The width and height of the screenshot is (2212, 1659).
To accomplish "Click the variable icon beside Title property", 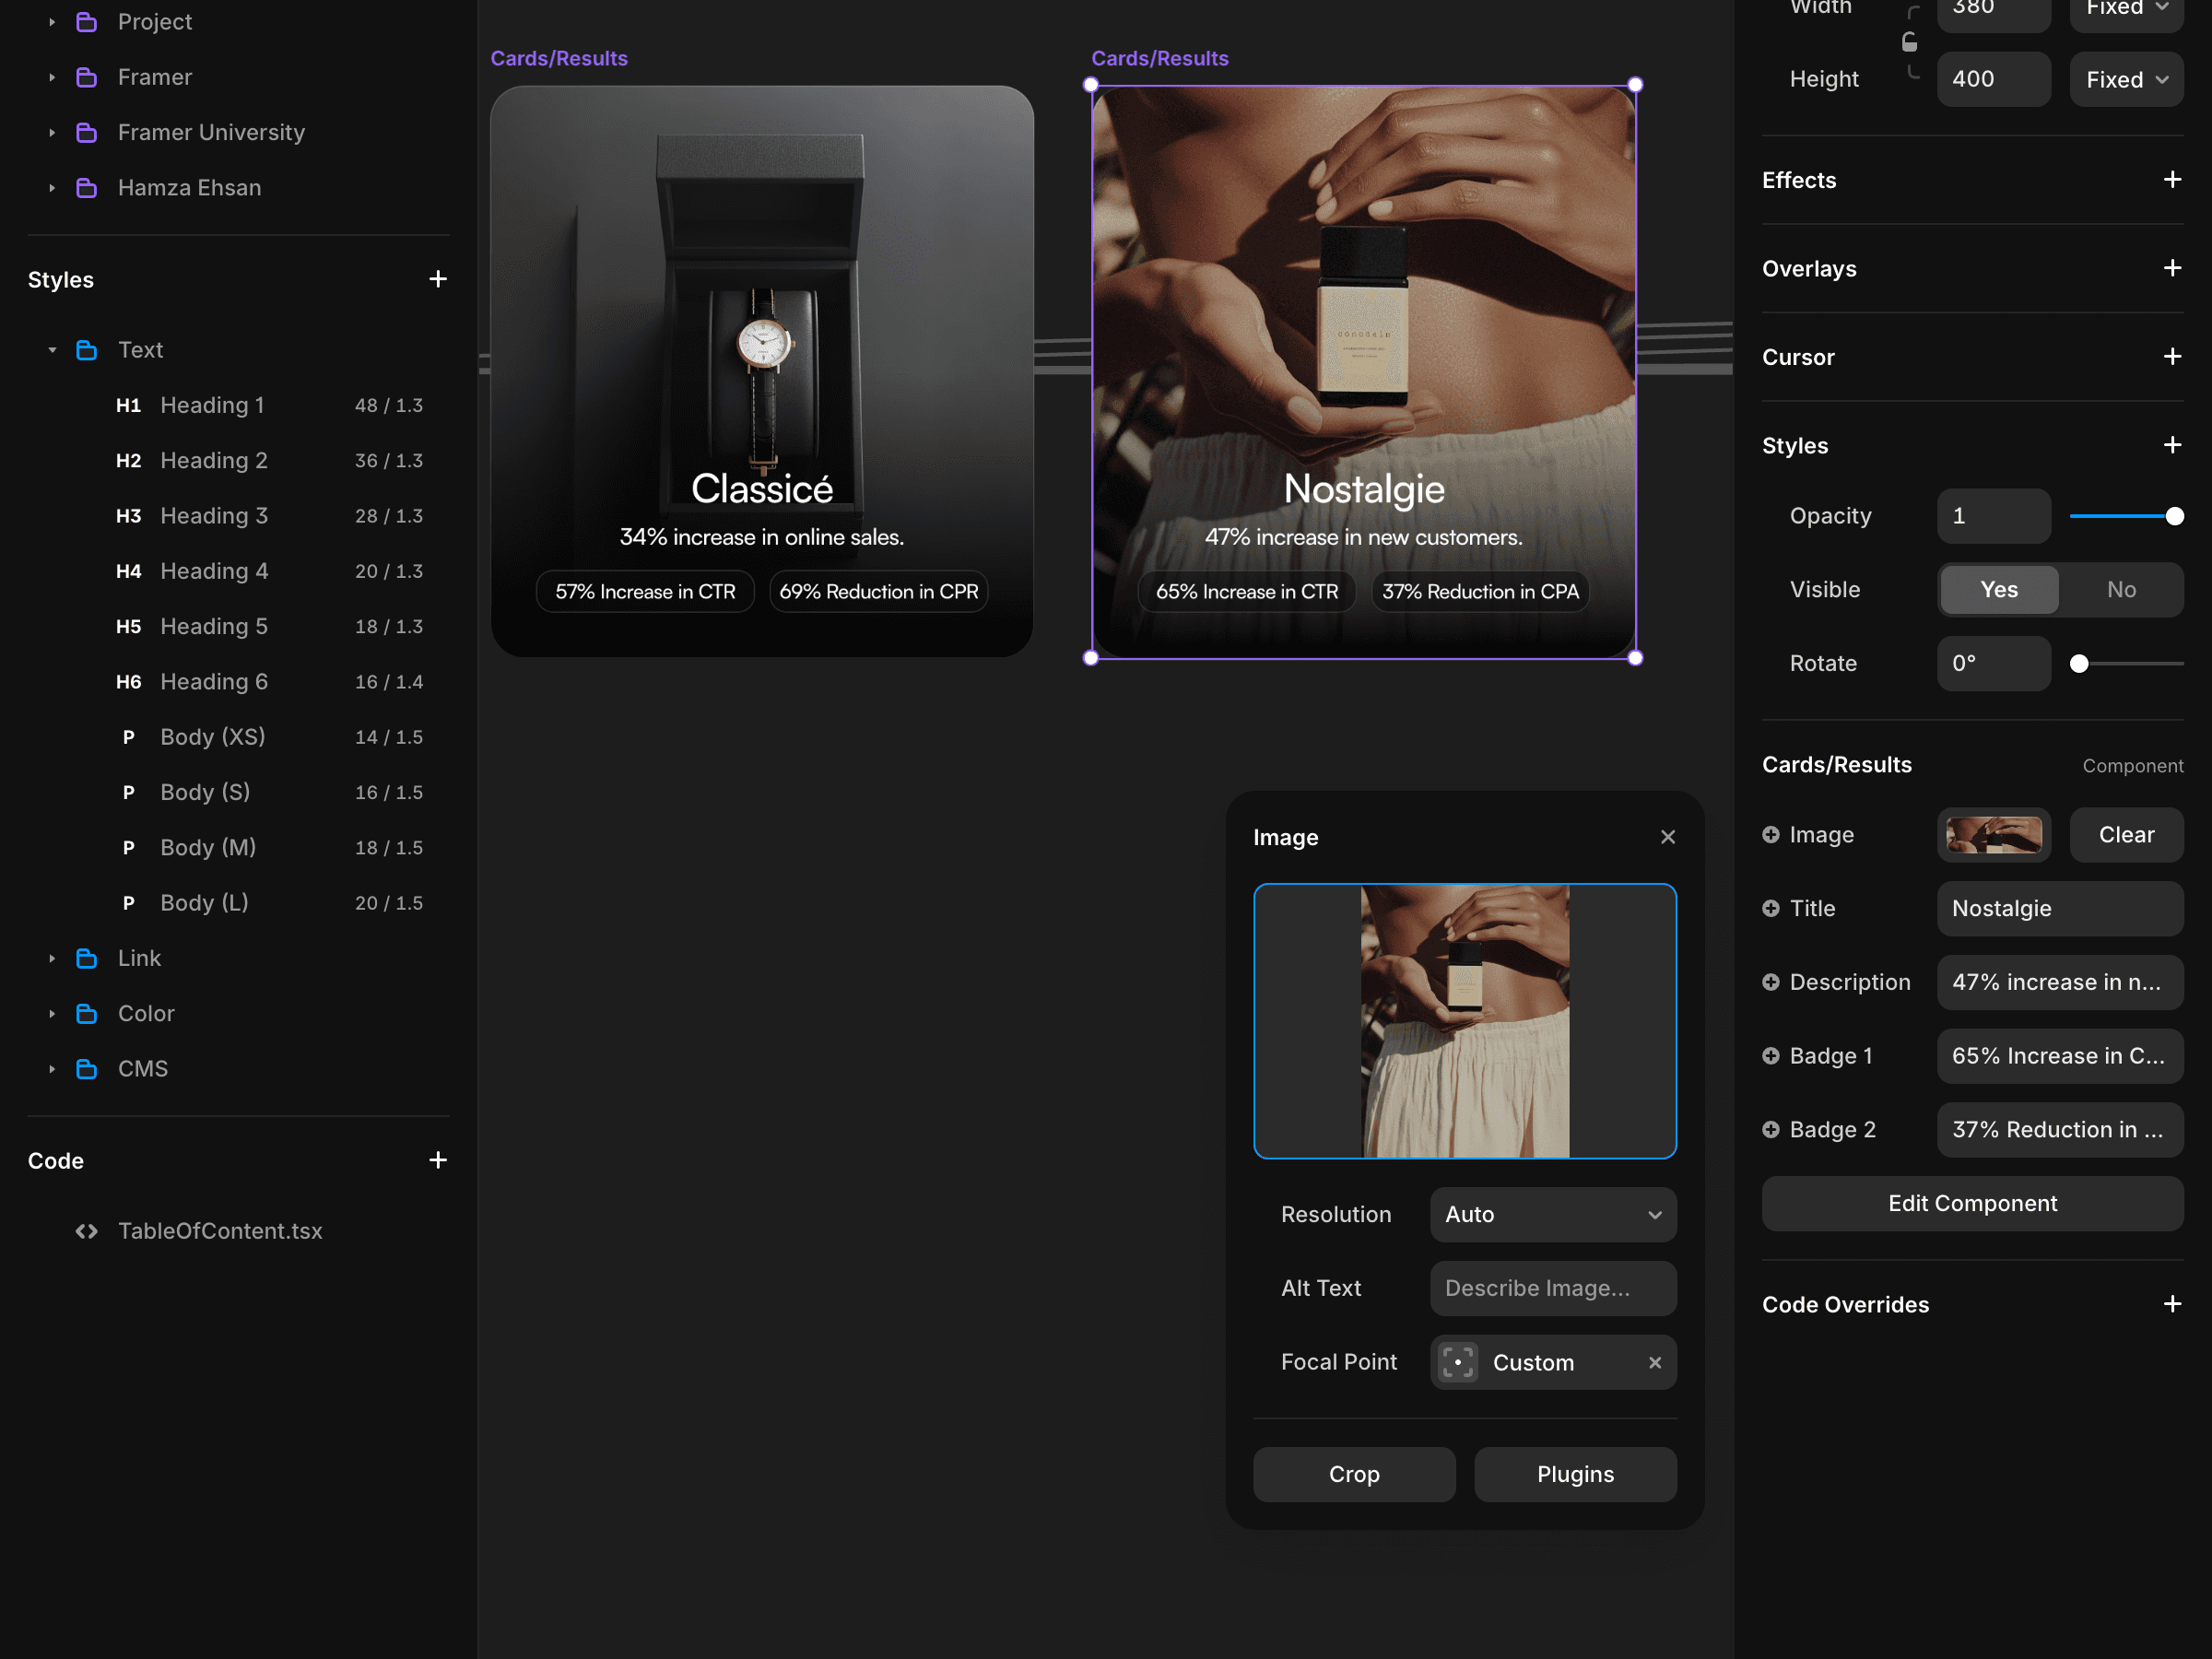I will (1771, 908).
